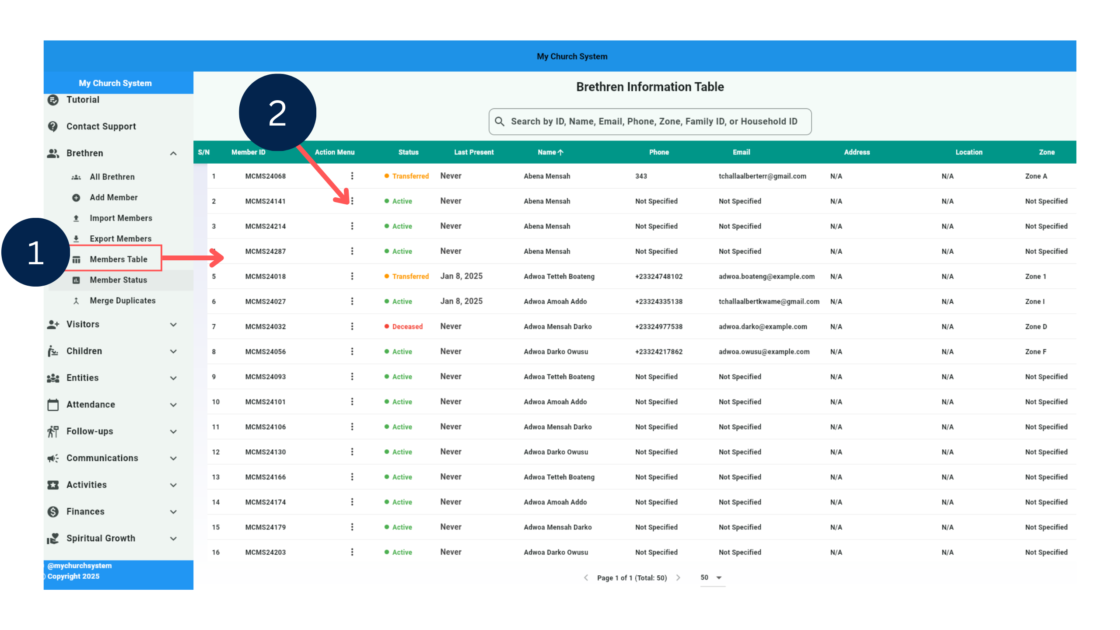Image resolution: width=1120 pixels, height=630 pixels.
Task: Collapse the Brethren sidebar section
Action: (173, 154)
